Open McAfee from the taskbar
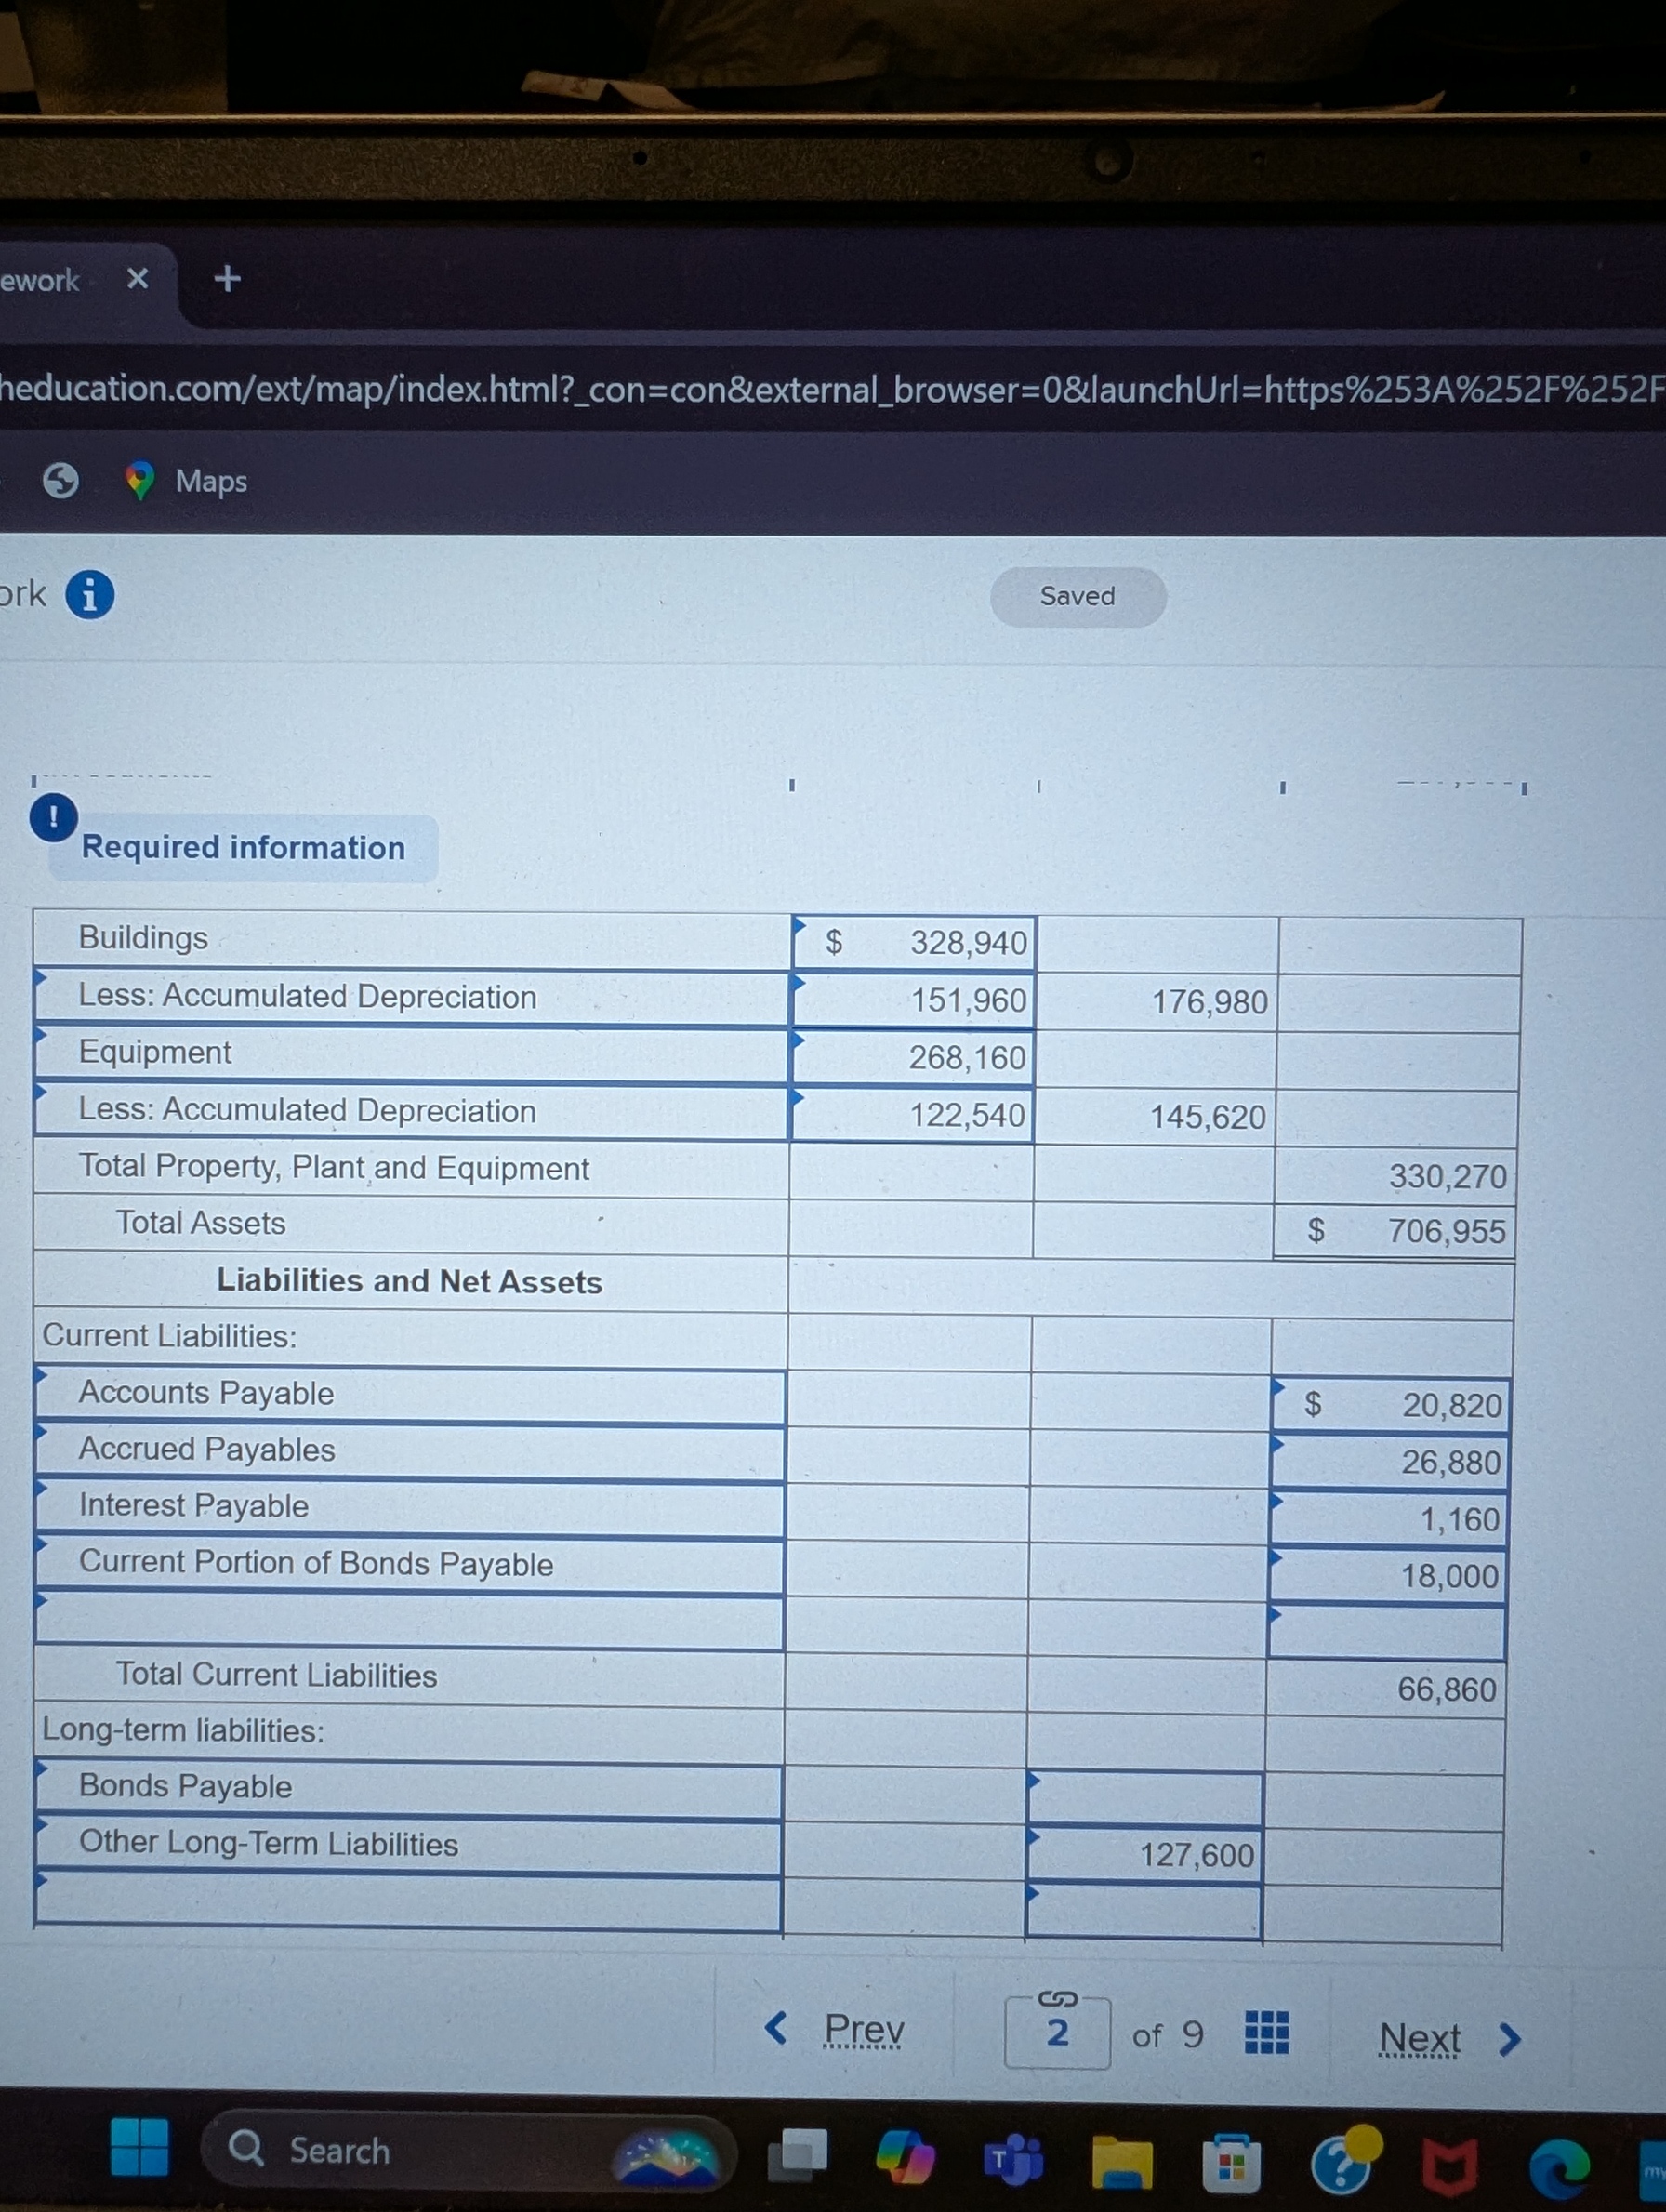 (1451, 2168)
